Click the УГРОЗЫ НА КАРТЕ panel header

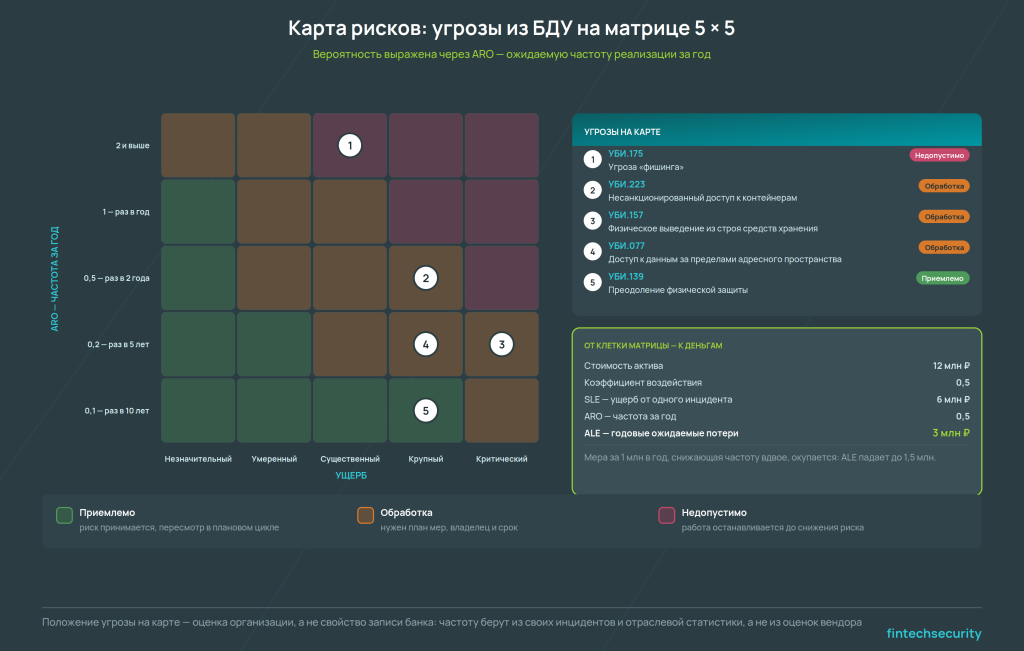[x=776, y=130]
